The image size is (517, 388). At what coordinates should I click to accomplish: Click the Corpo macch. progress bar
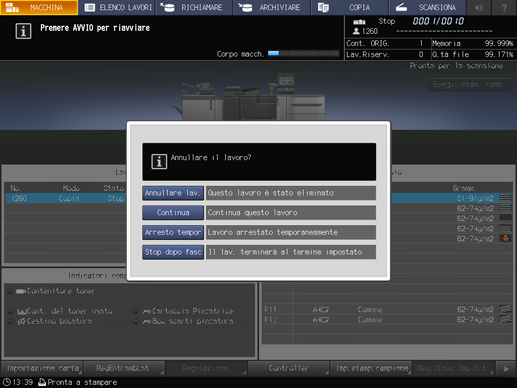pos(303,54)
